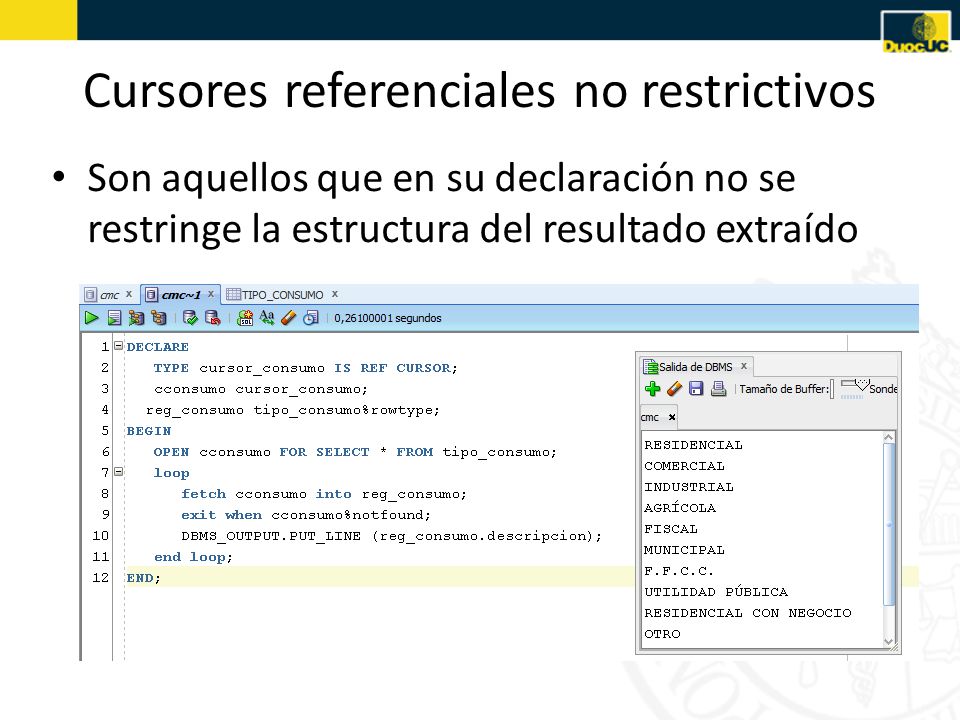Click the DBMS output vertical scrollbar
The height and width of the screenshot is (720, 960).
pyautogui.click(x=889, y=523)
